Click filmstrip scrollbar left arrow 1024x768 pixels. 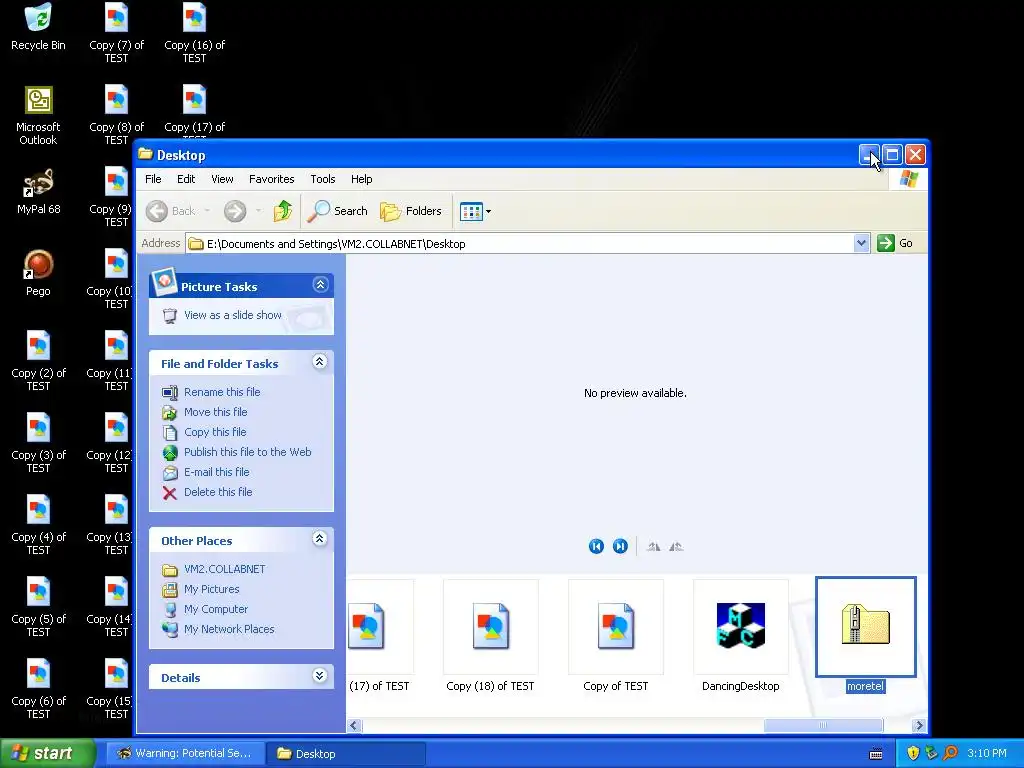click(x=355, y=725)
